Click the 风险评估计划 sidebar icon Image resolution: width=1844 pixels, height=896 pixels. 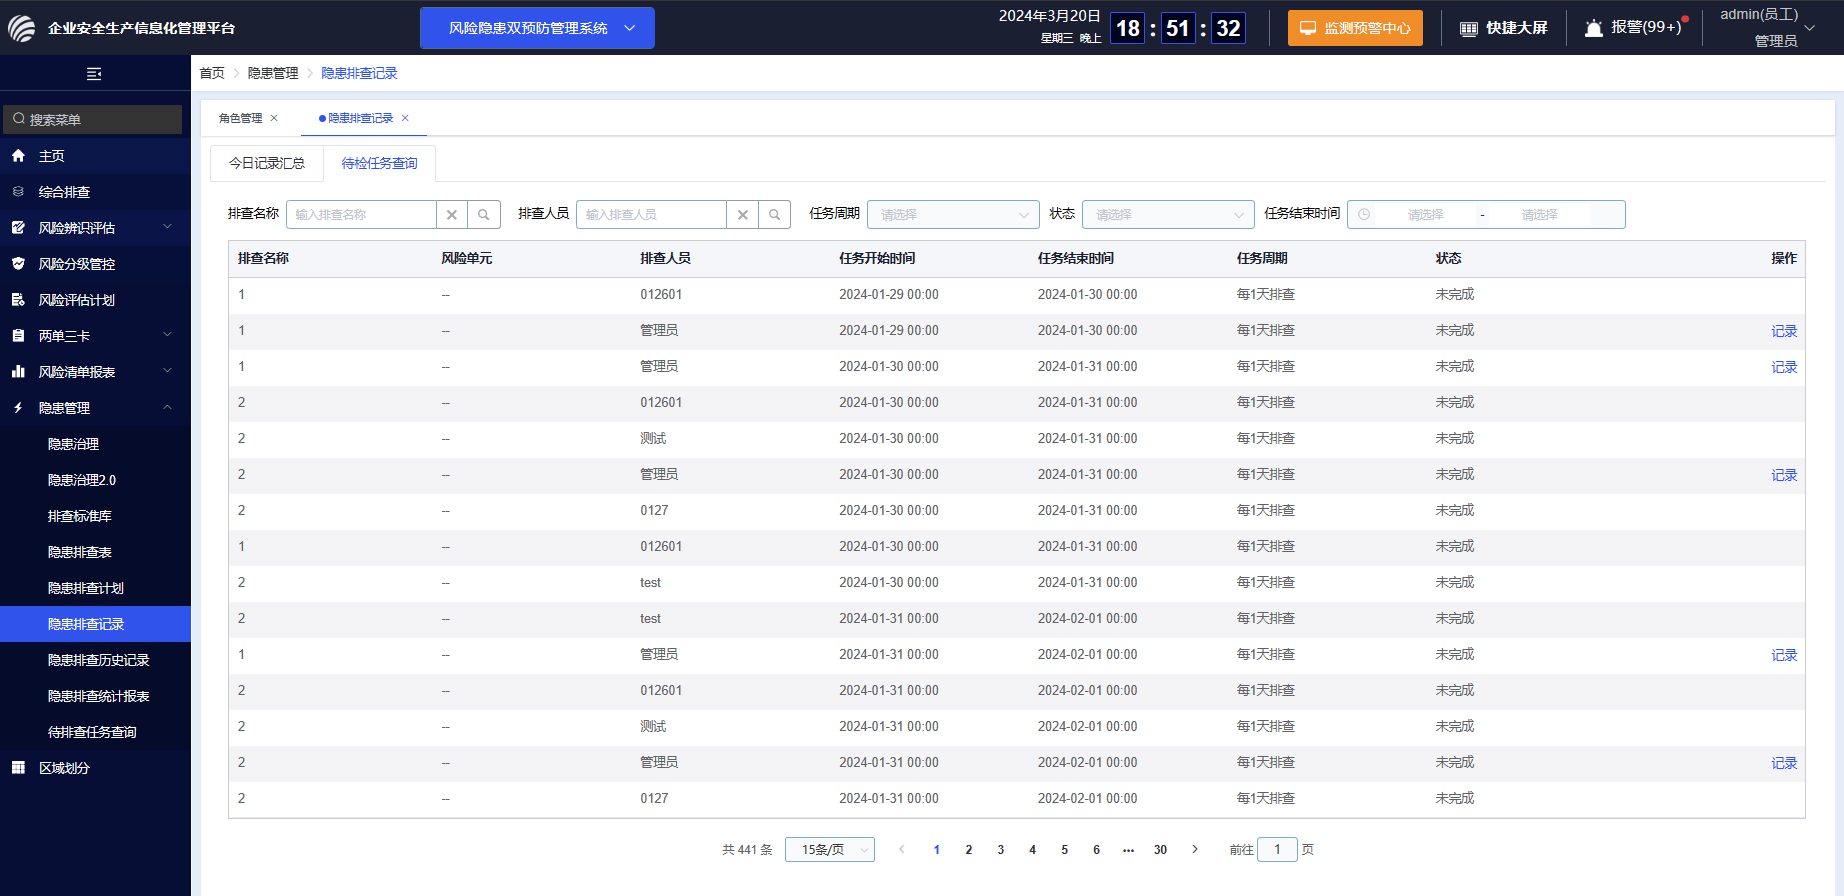coord(18,300)
